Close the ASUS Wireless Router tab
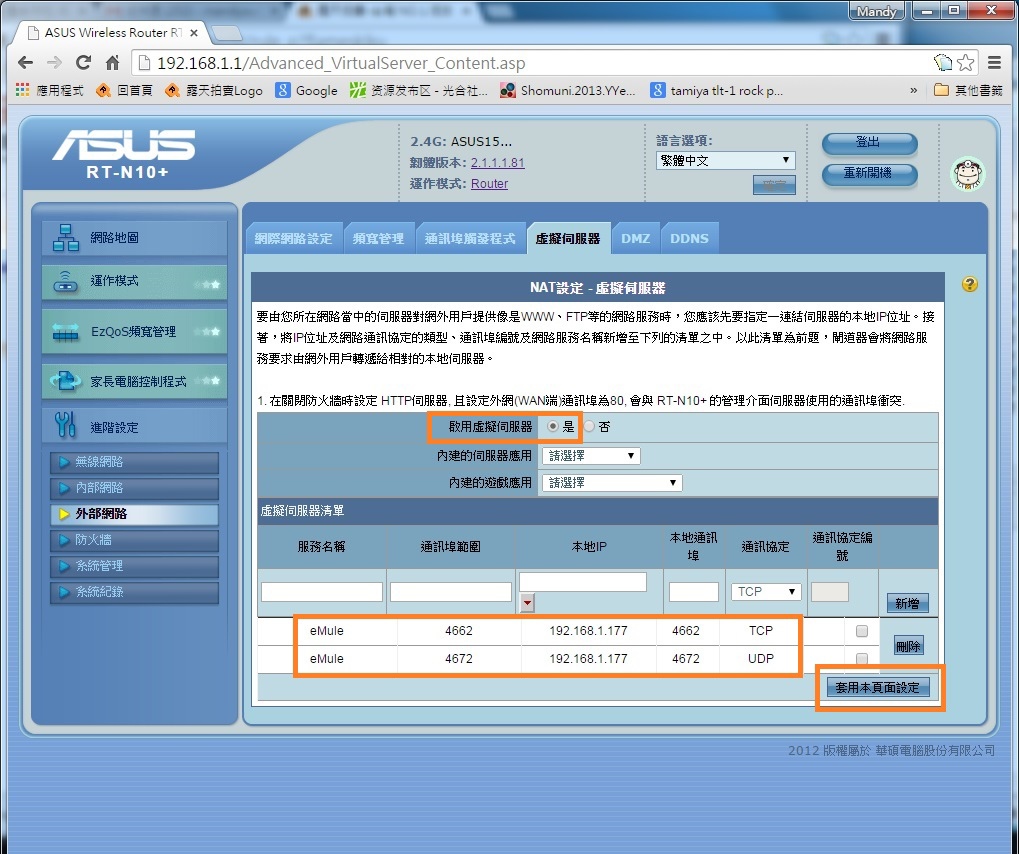Screen dimensions: 1019x854 [x=194, y=32]
